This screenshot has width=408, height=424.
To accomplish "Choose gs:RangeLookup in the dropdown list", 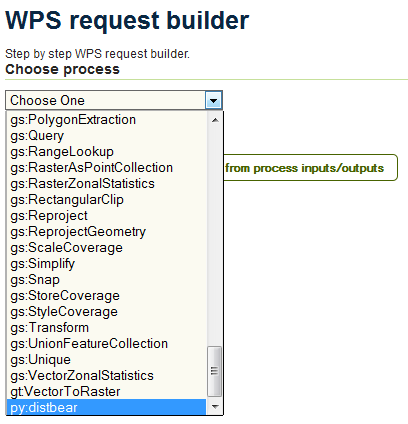I will tap(106, 152).
